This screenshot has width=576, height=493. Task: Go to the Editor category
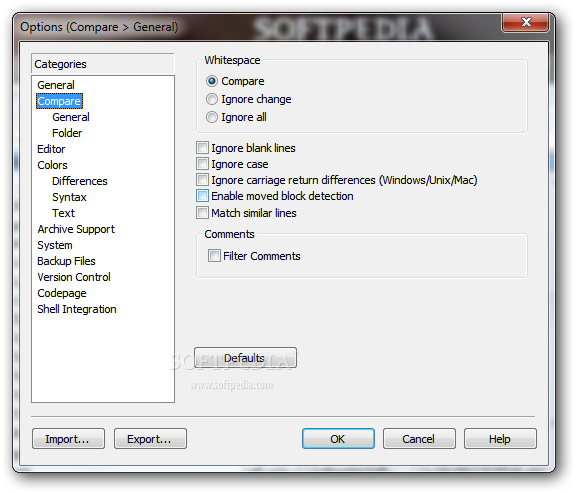tap(51, 149)
